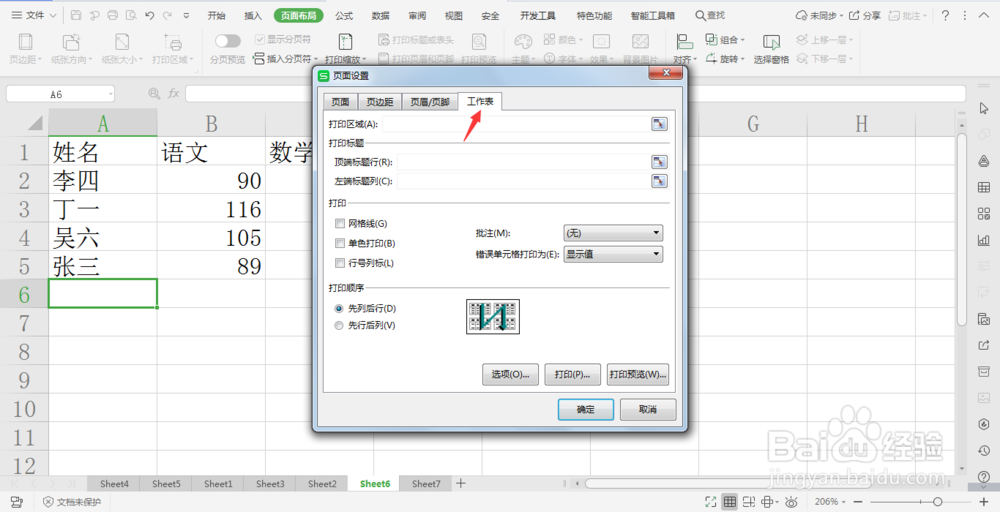Click the range picker icon for 打印区域

[x=659, y=124]
